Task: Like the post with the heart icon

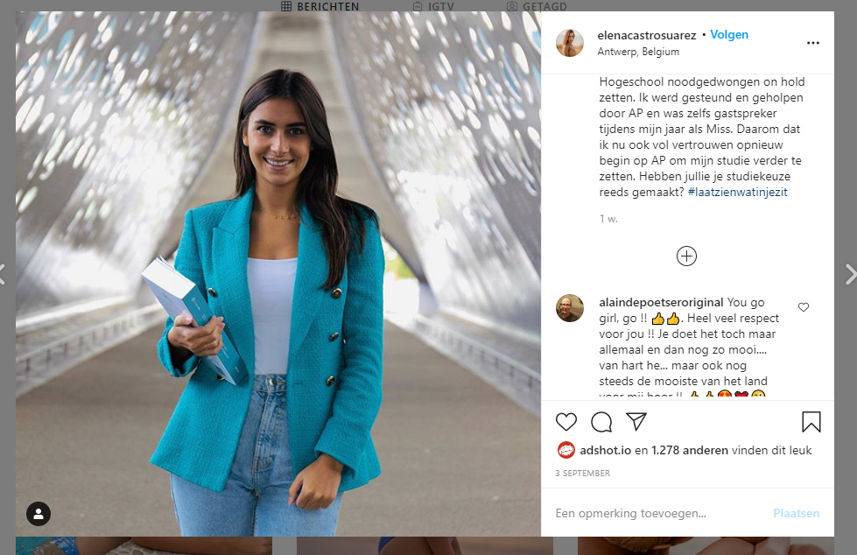Action: (566, 422)
